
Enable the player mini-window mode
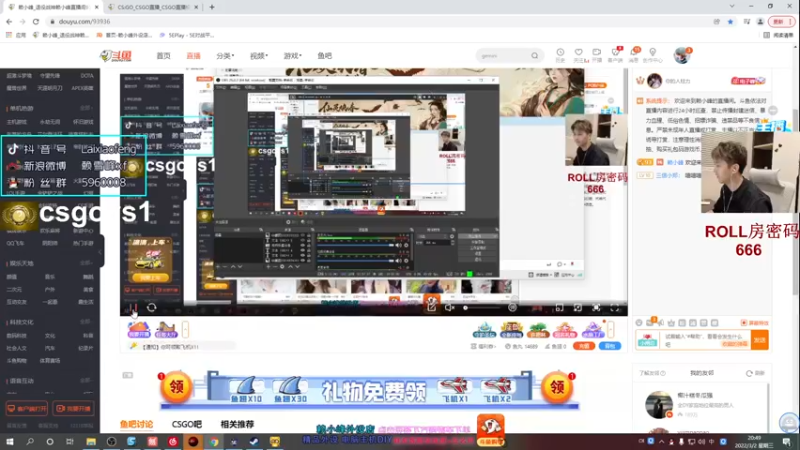click(x=560, y=308)
